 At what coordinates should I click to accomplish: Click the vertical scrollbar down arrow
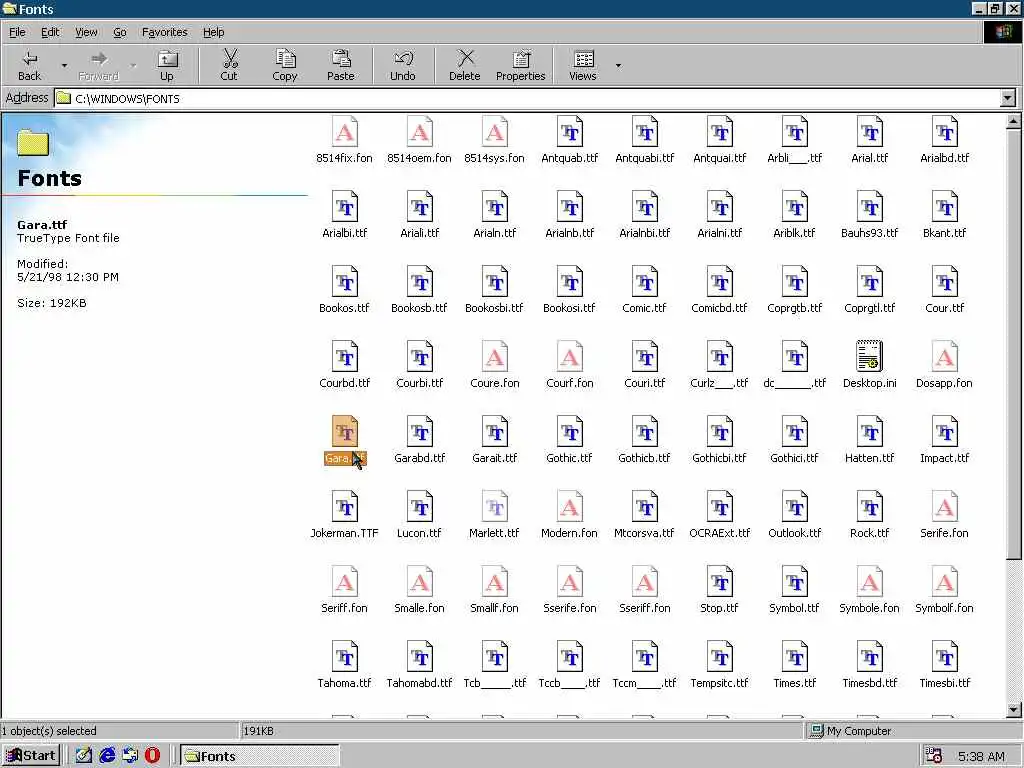point(1014,710)
